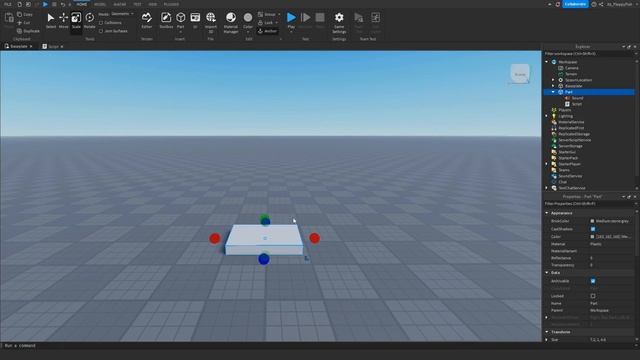Click the Filter Properties search field
Screen dimensions: 640x360
(588, 204)
